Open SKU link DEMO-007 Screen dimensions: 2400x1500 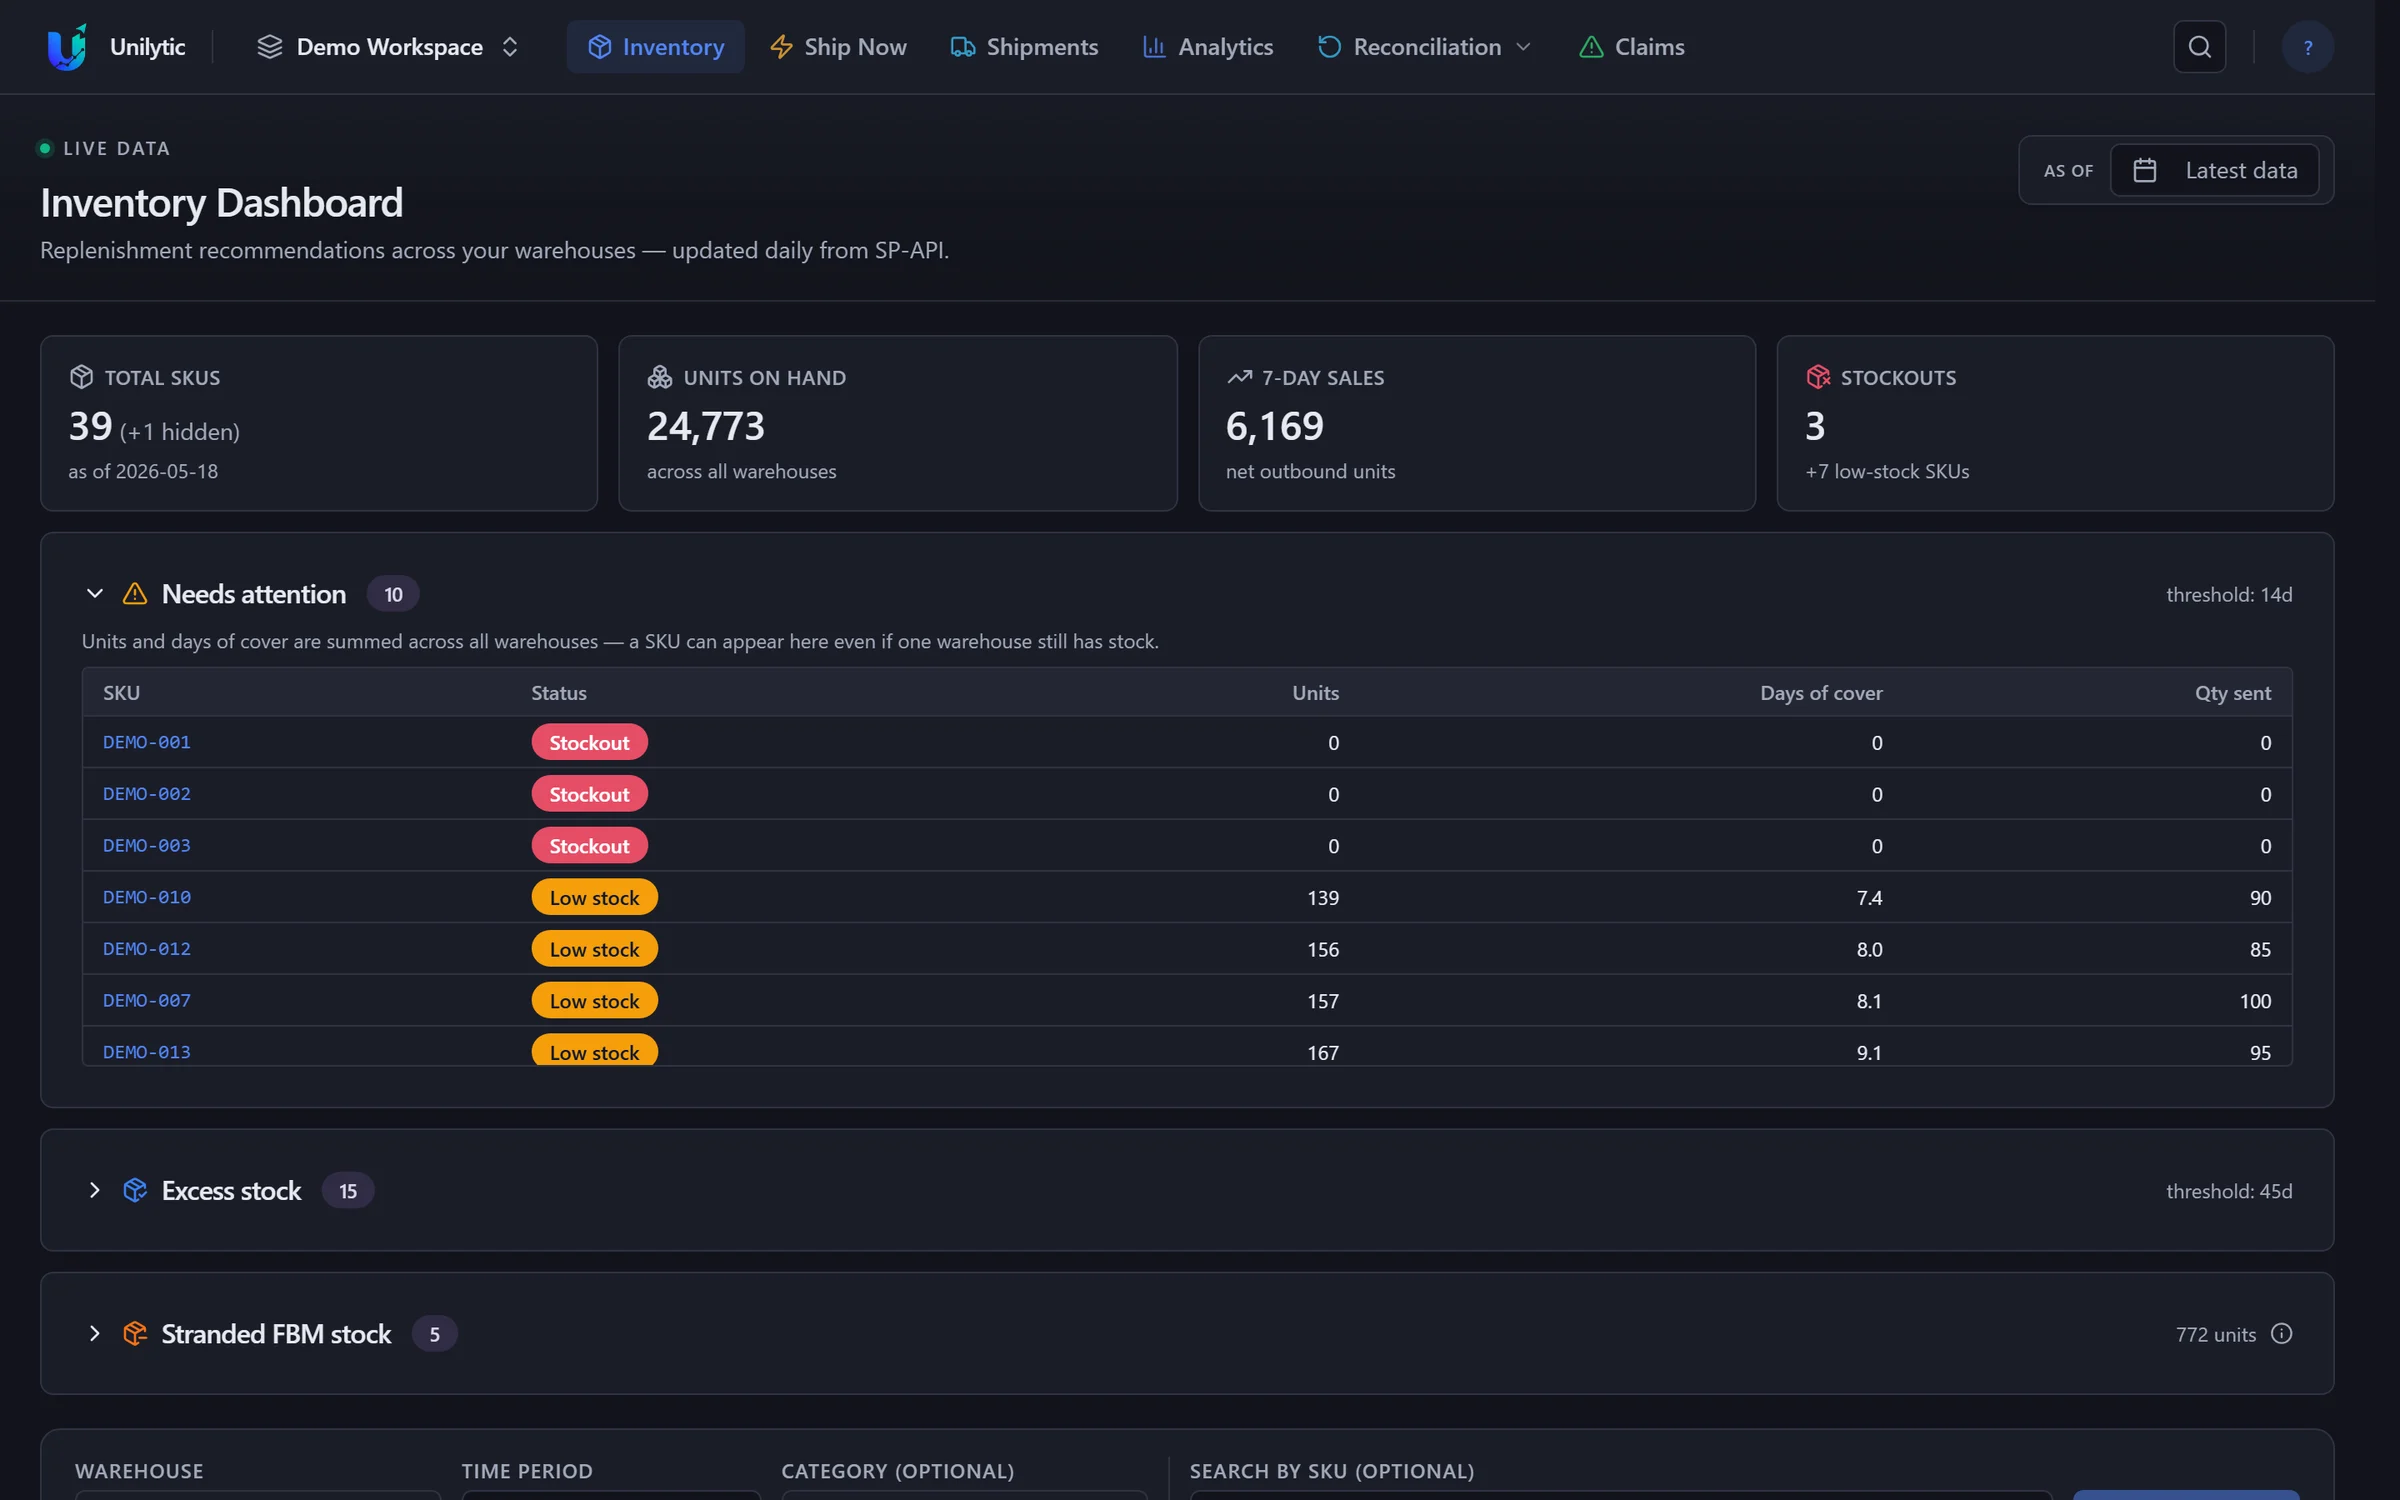147,1000
